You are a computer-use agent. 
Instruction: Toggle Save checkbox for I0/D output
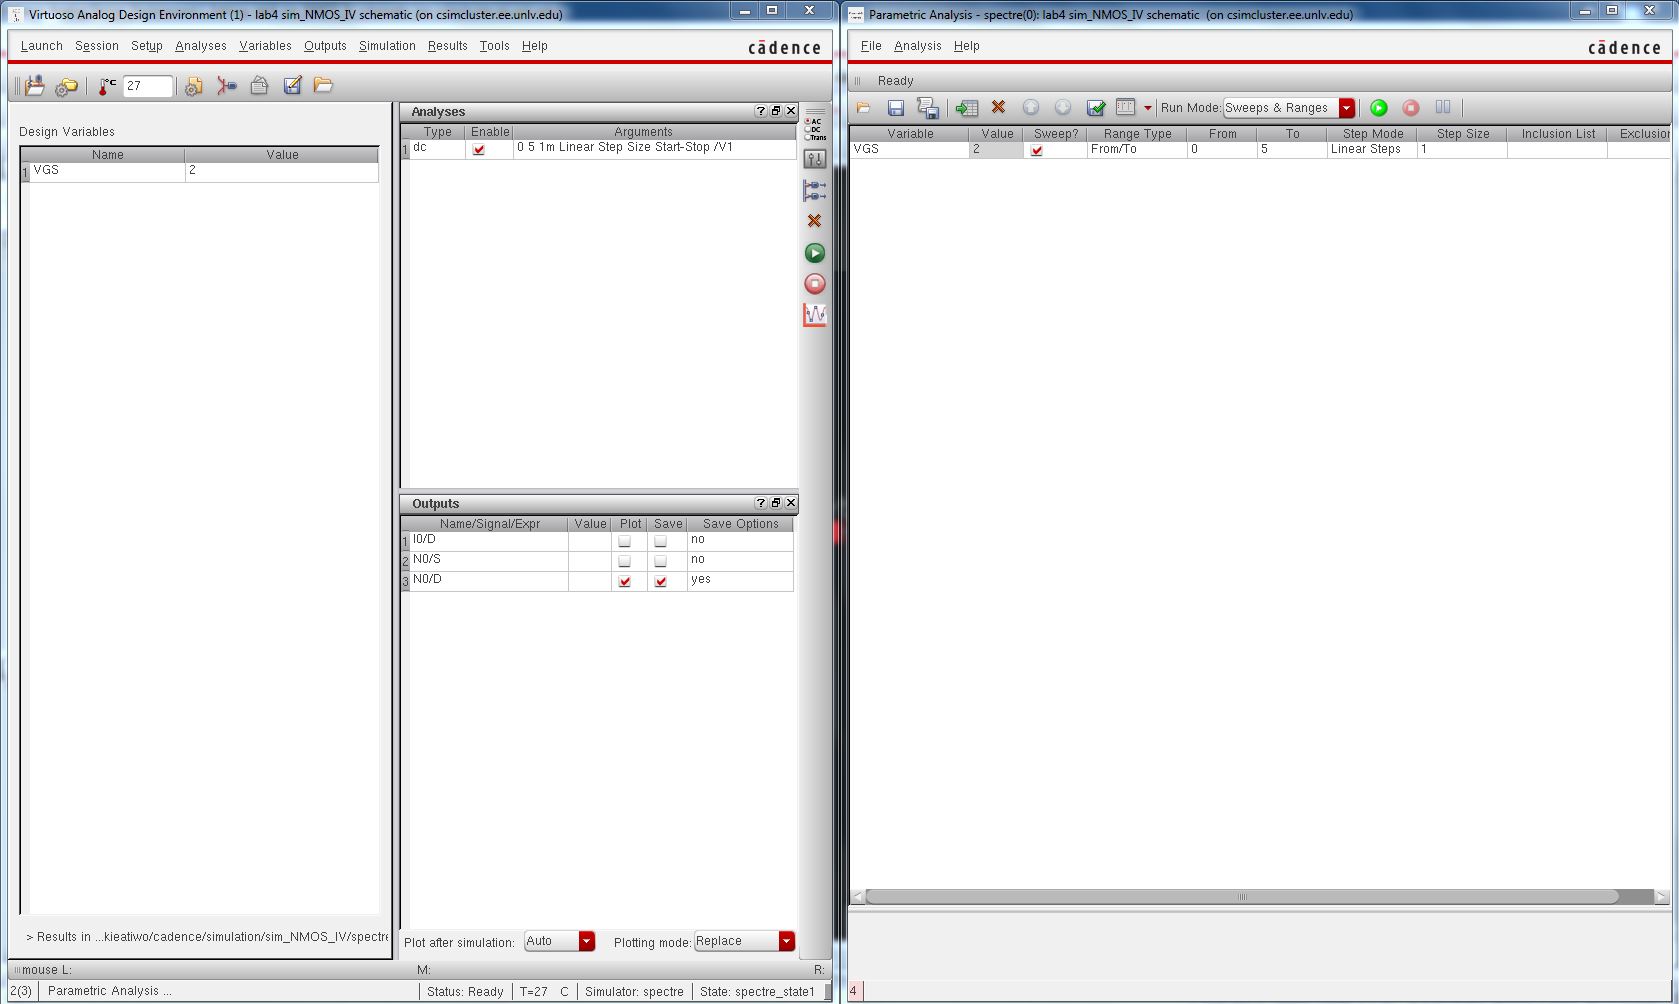tap(660, 541)
